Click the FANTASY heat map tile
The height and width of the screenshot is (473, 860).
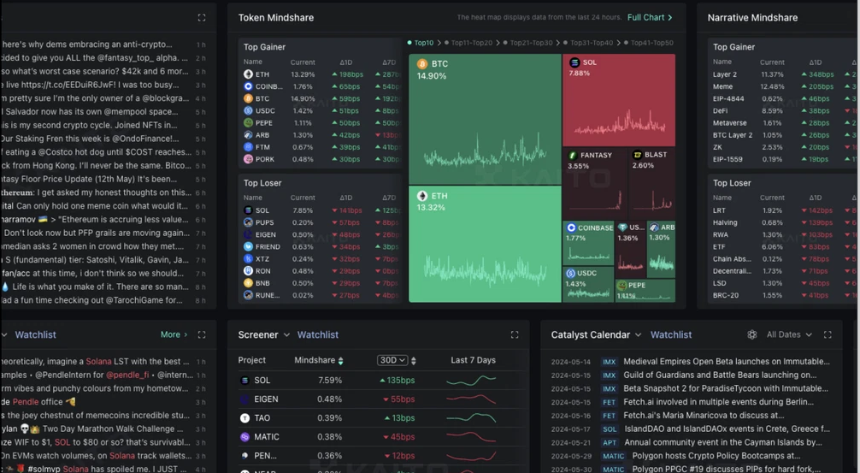pyautogui.click(x=595, y=183)
